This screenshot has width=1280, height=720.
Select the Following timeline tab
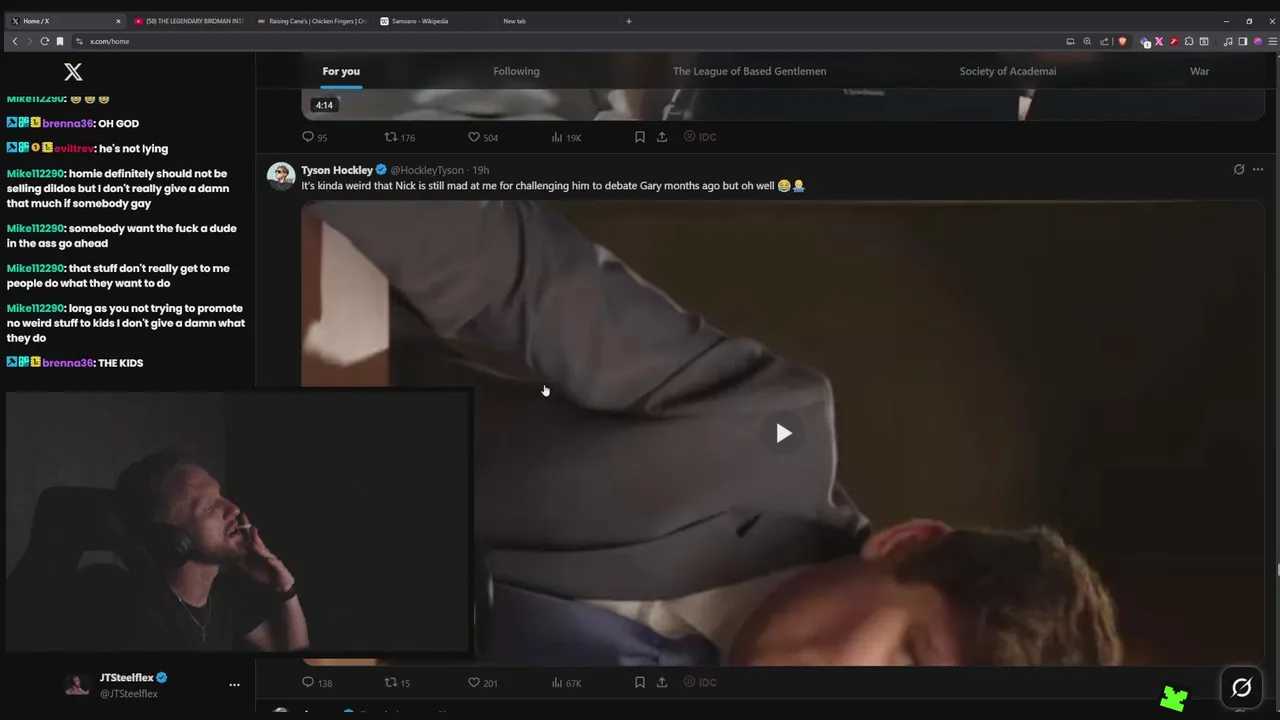[x=516, y=71]
